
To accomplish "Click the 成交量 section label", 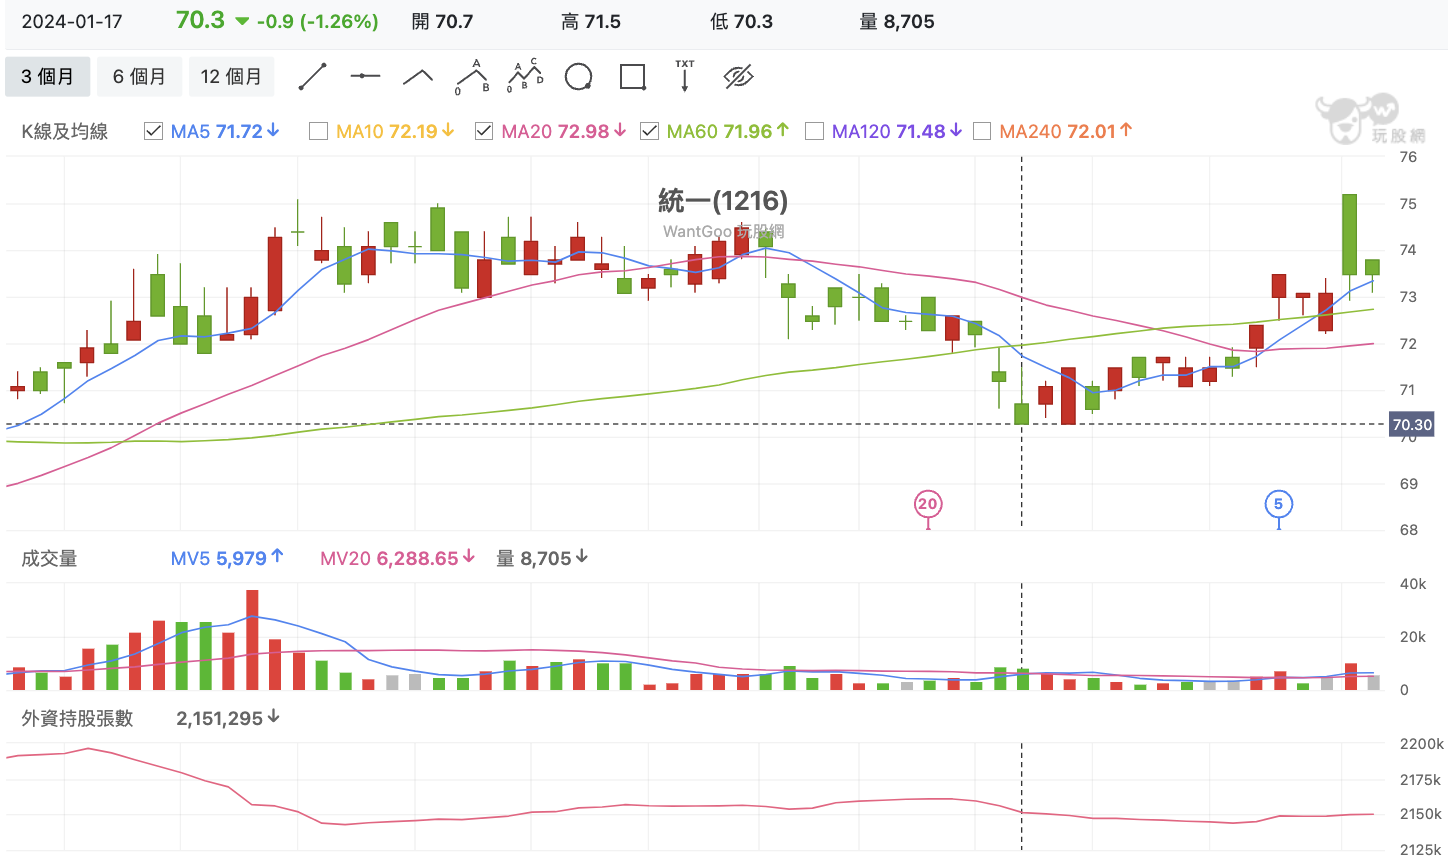I will [x=49, y=558].
